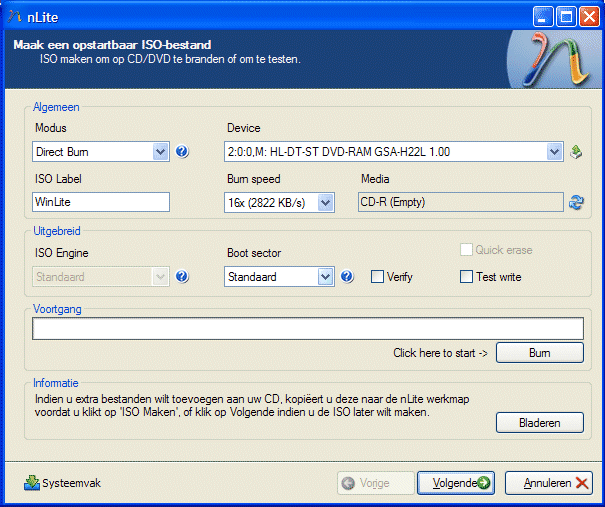Open the ISO Engine dropdown
Screen dimensions: 605x507
(x=101, y=277)
